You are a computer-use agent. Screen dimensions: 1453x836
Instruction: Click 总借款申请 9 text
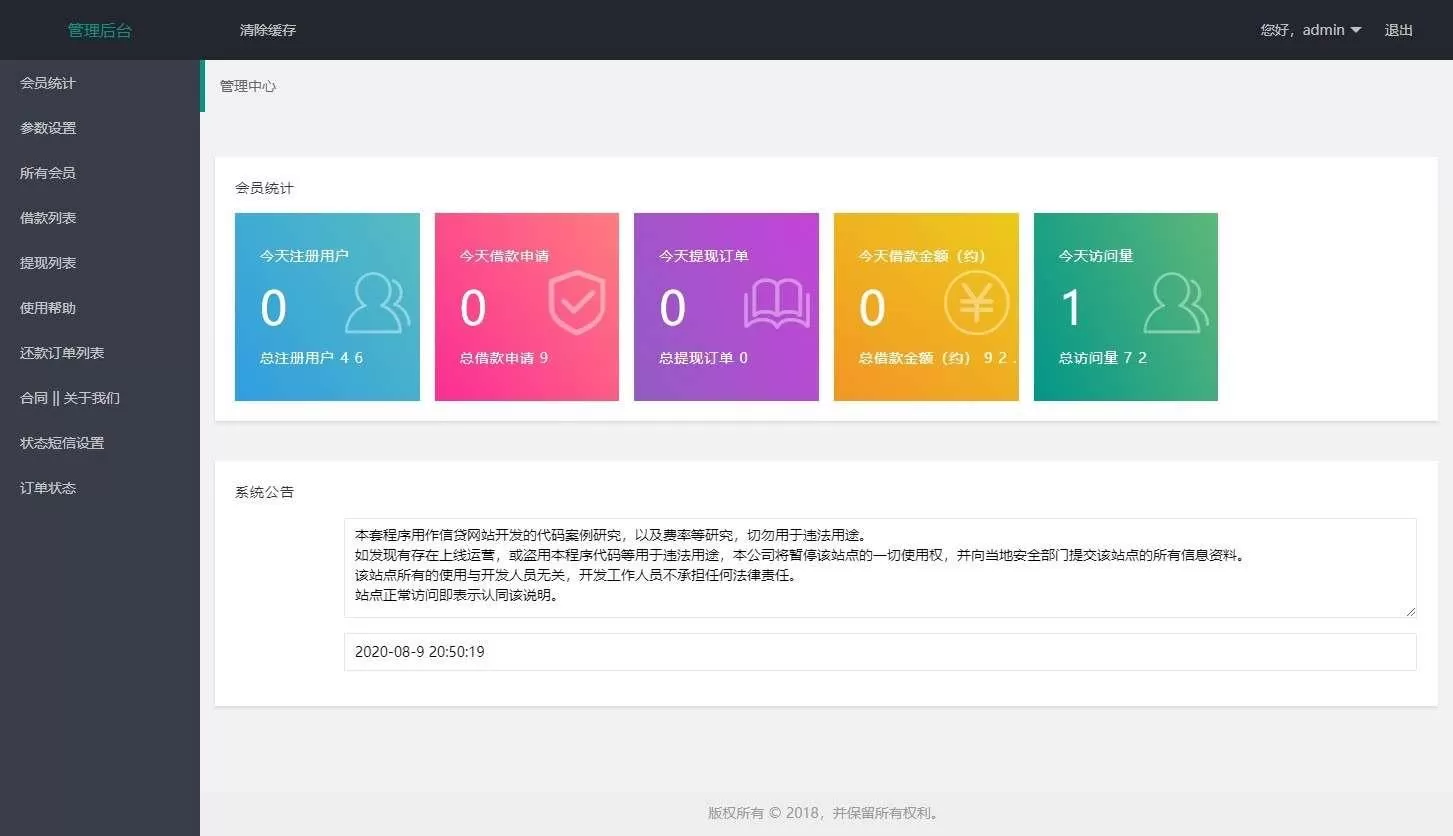pyautogui.click(x=504, y=357)
